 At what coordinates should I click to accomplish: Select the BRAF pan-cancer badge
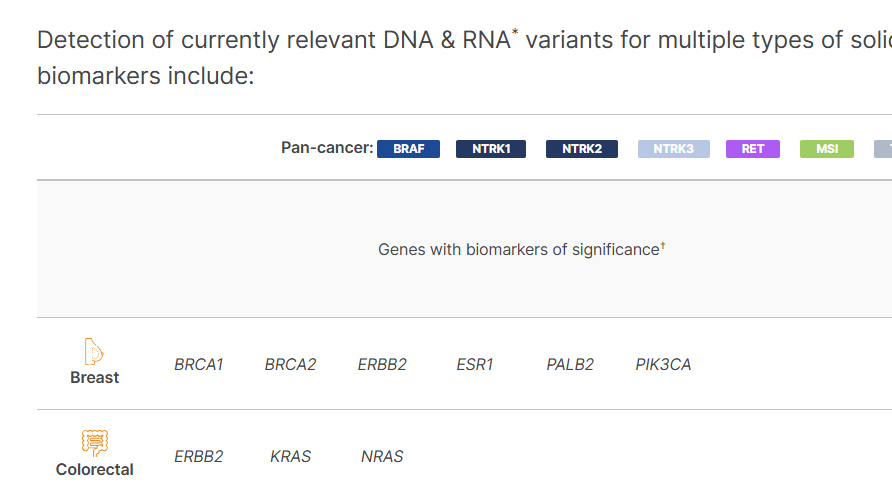(408, 149)
